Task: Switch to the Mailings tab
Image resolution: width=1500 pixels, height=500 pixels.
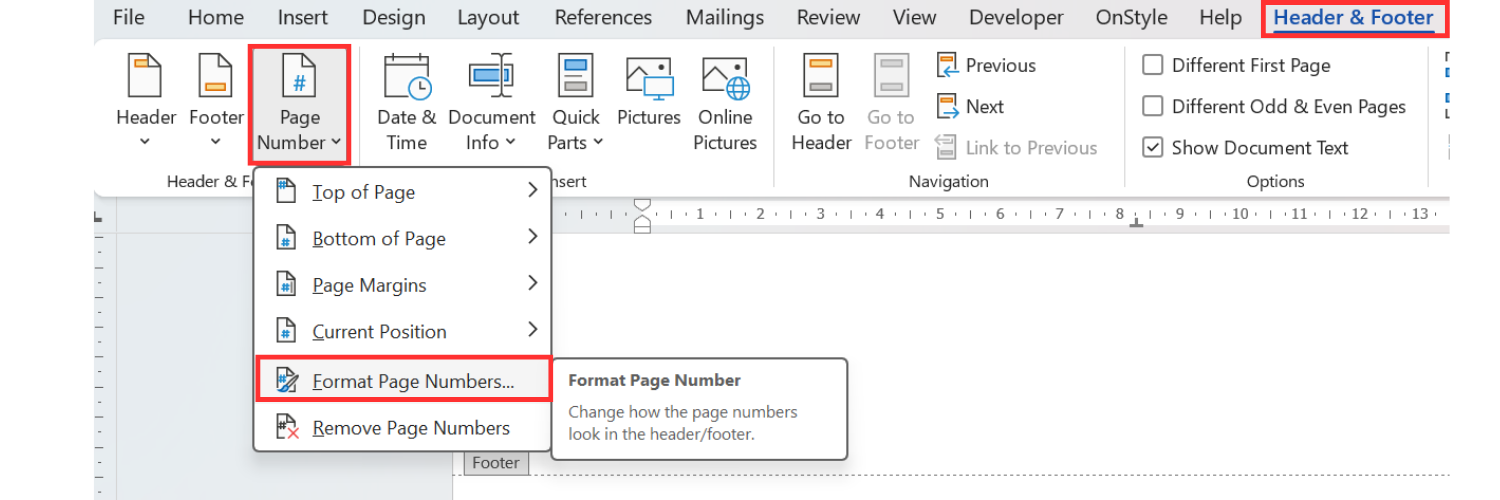Action: point(725,17)
